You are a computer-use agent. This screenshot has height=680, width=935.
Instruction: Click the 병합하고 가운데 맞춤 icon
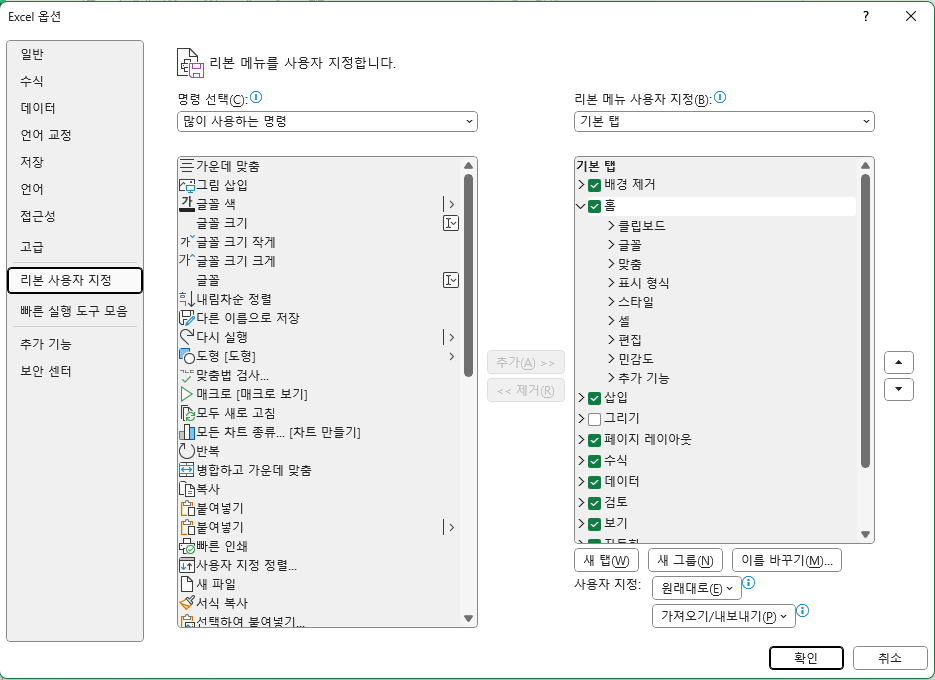click(x=187, y=470)
